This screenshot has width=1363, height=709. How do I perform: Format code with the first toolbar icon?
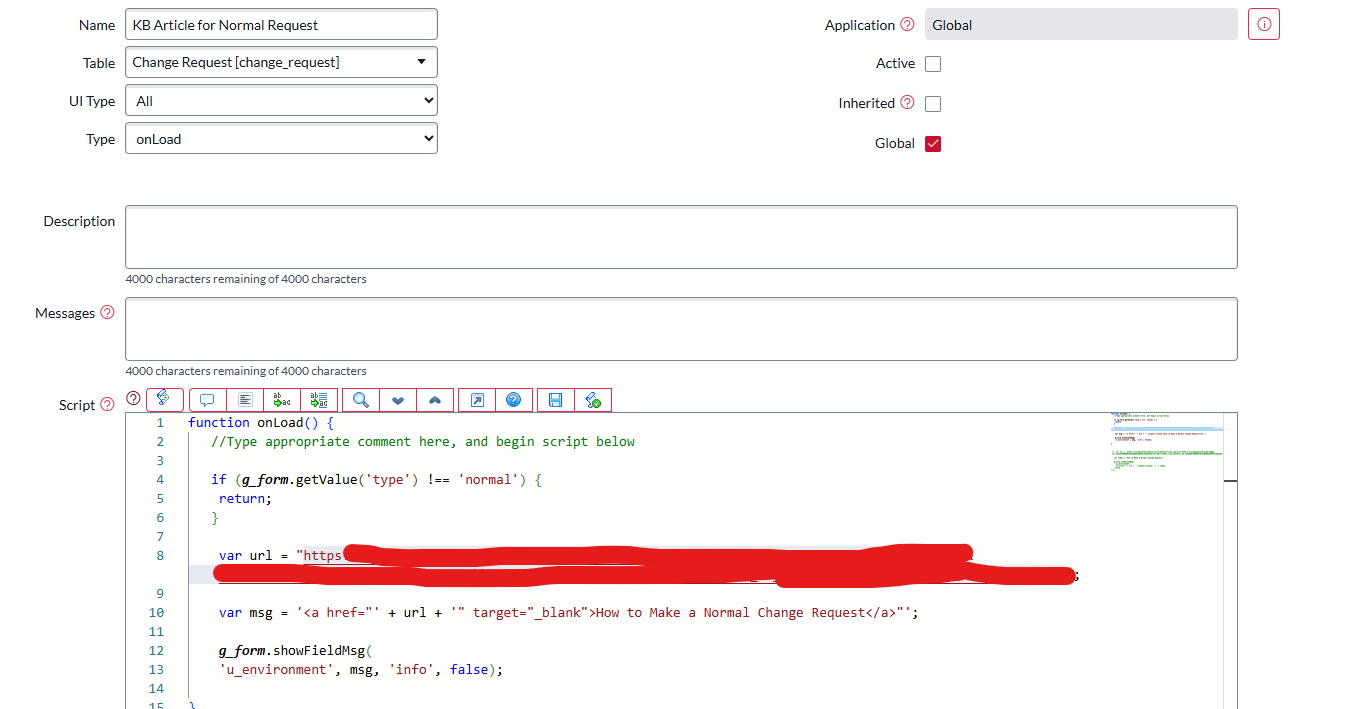[164, 400]
